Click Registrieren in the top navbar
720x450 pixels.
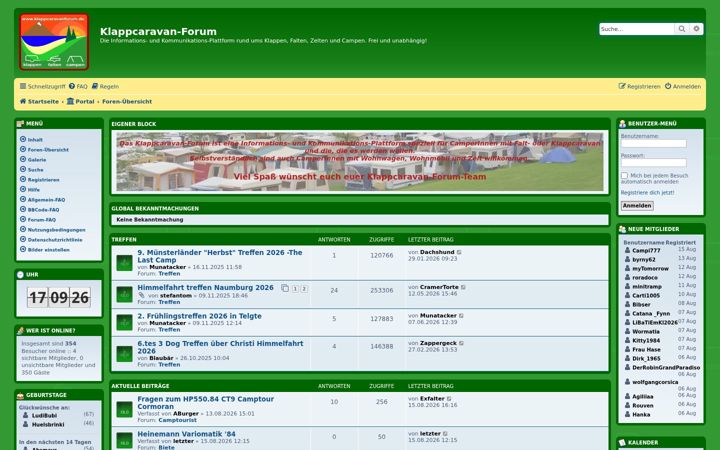639,86
